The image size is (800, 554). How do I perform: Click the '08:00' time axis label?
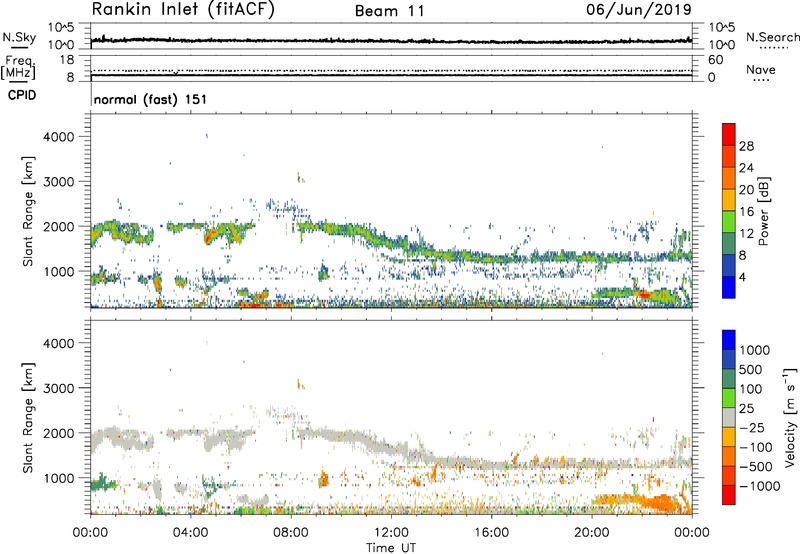pyautogui.click(x=291, y=533)
